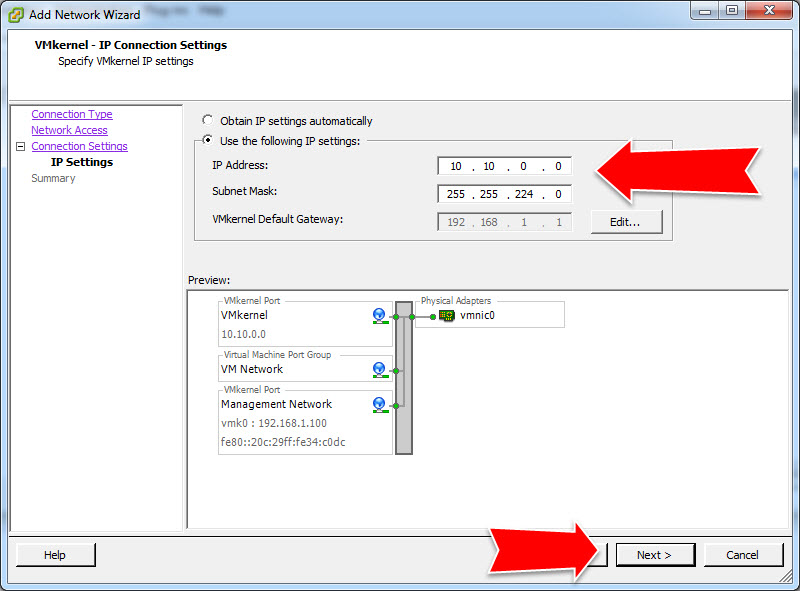Collapse the Connection Settings tree node
Image resolution: width=800 pixels, height=591 pixels.
(x=20, y=146)
